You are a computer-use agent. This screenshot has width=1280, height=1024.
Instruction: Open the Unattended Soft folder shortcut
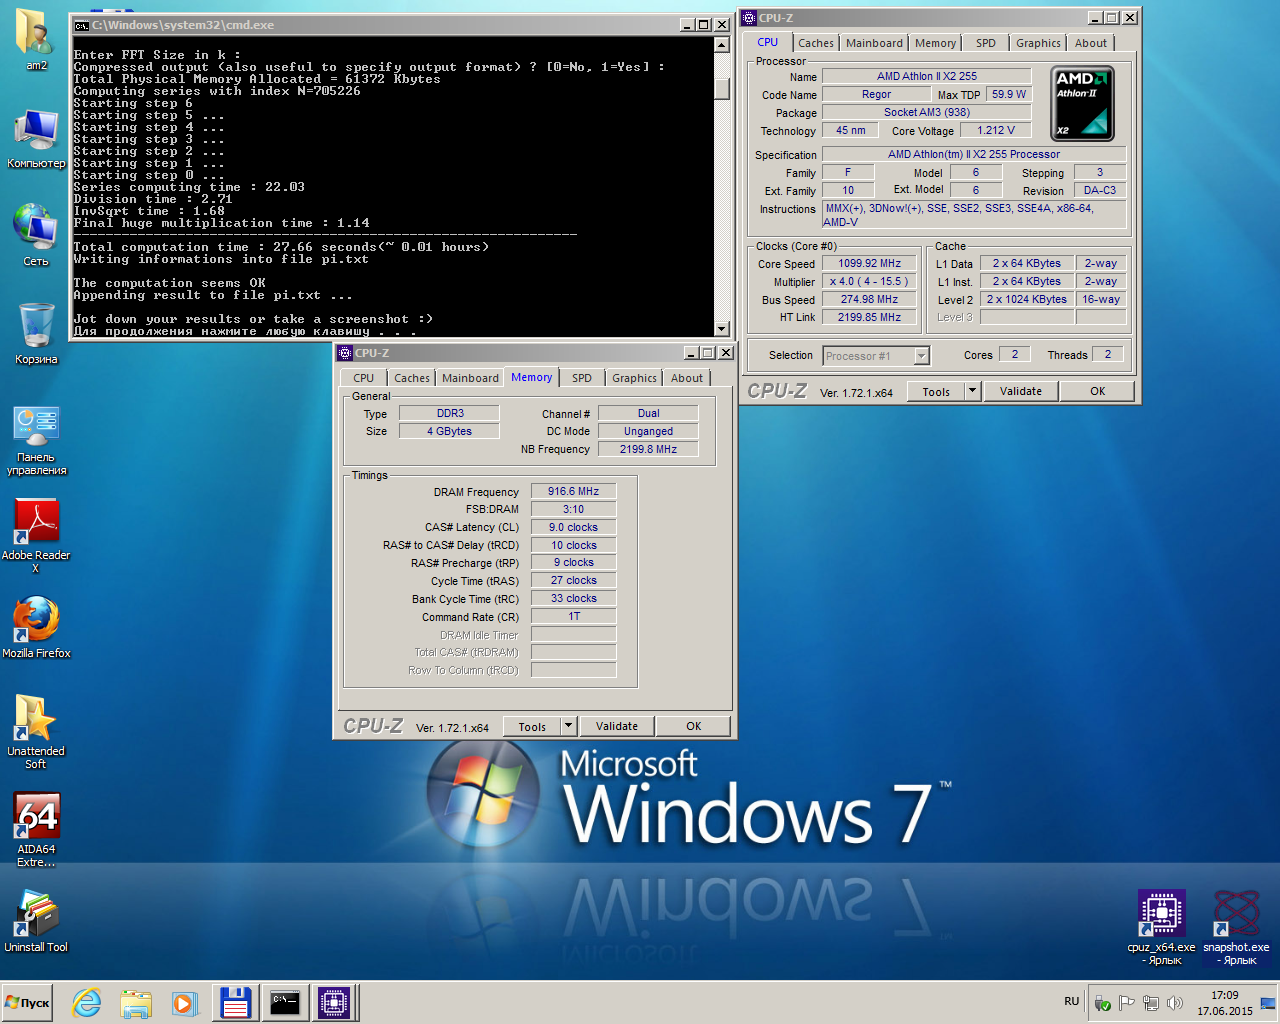coord(36,731)
